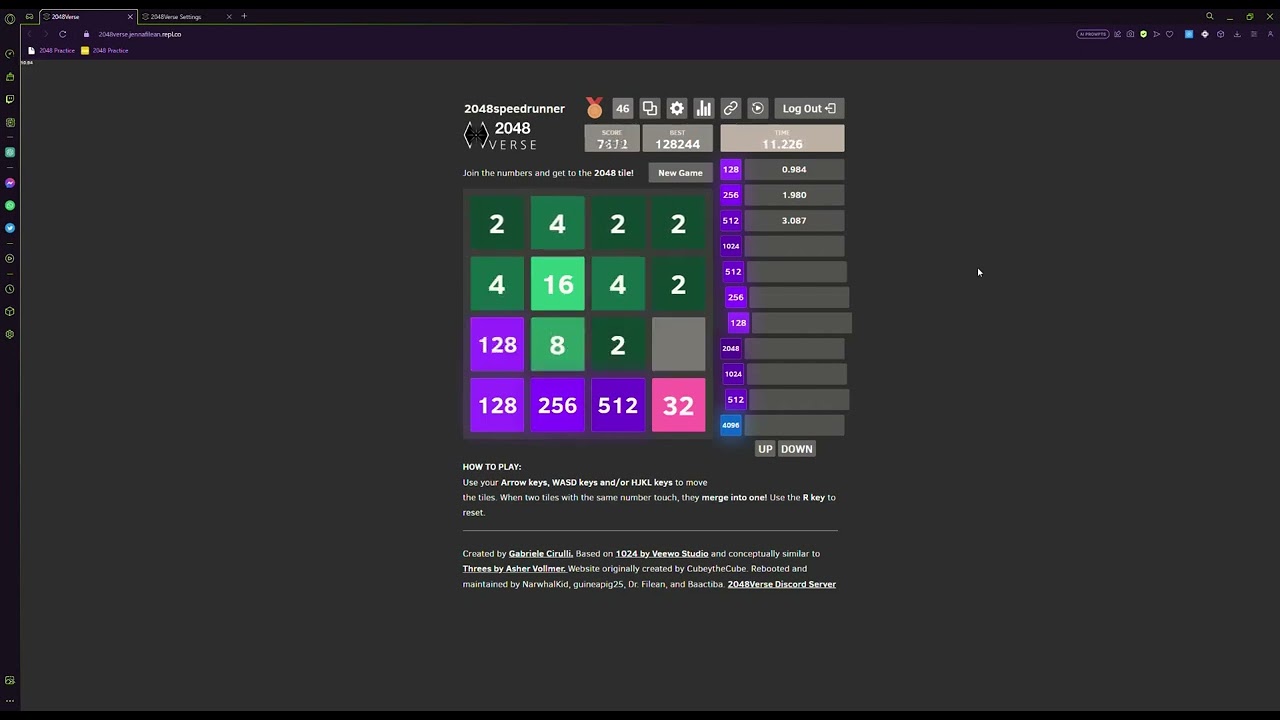
Task: Click the blue 4096 split label
Action: (731, 425)
